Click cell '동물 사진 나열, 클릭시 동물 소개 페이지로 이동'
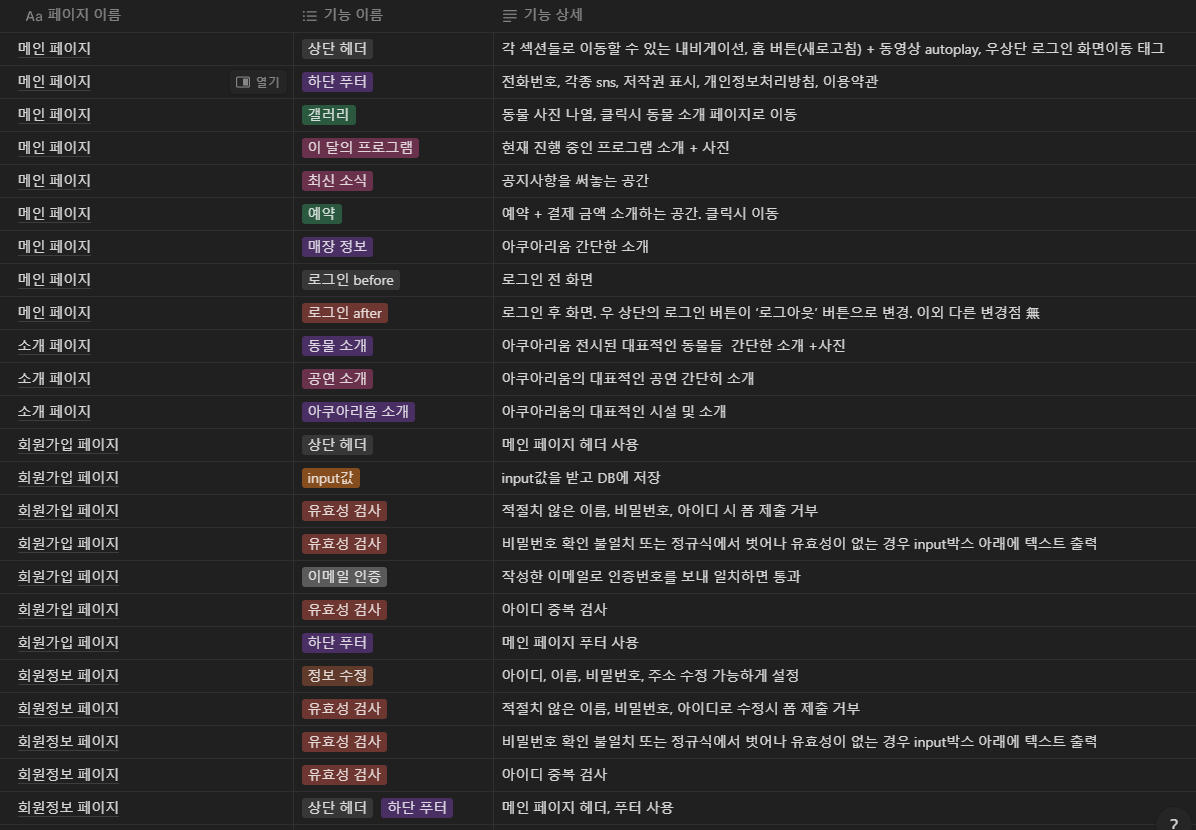Screen dimensions: 1196x830 tap(649, 114)
